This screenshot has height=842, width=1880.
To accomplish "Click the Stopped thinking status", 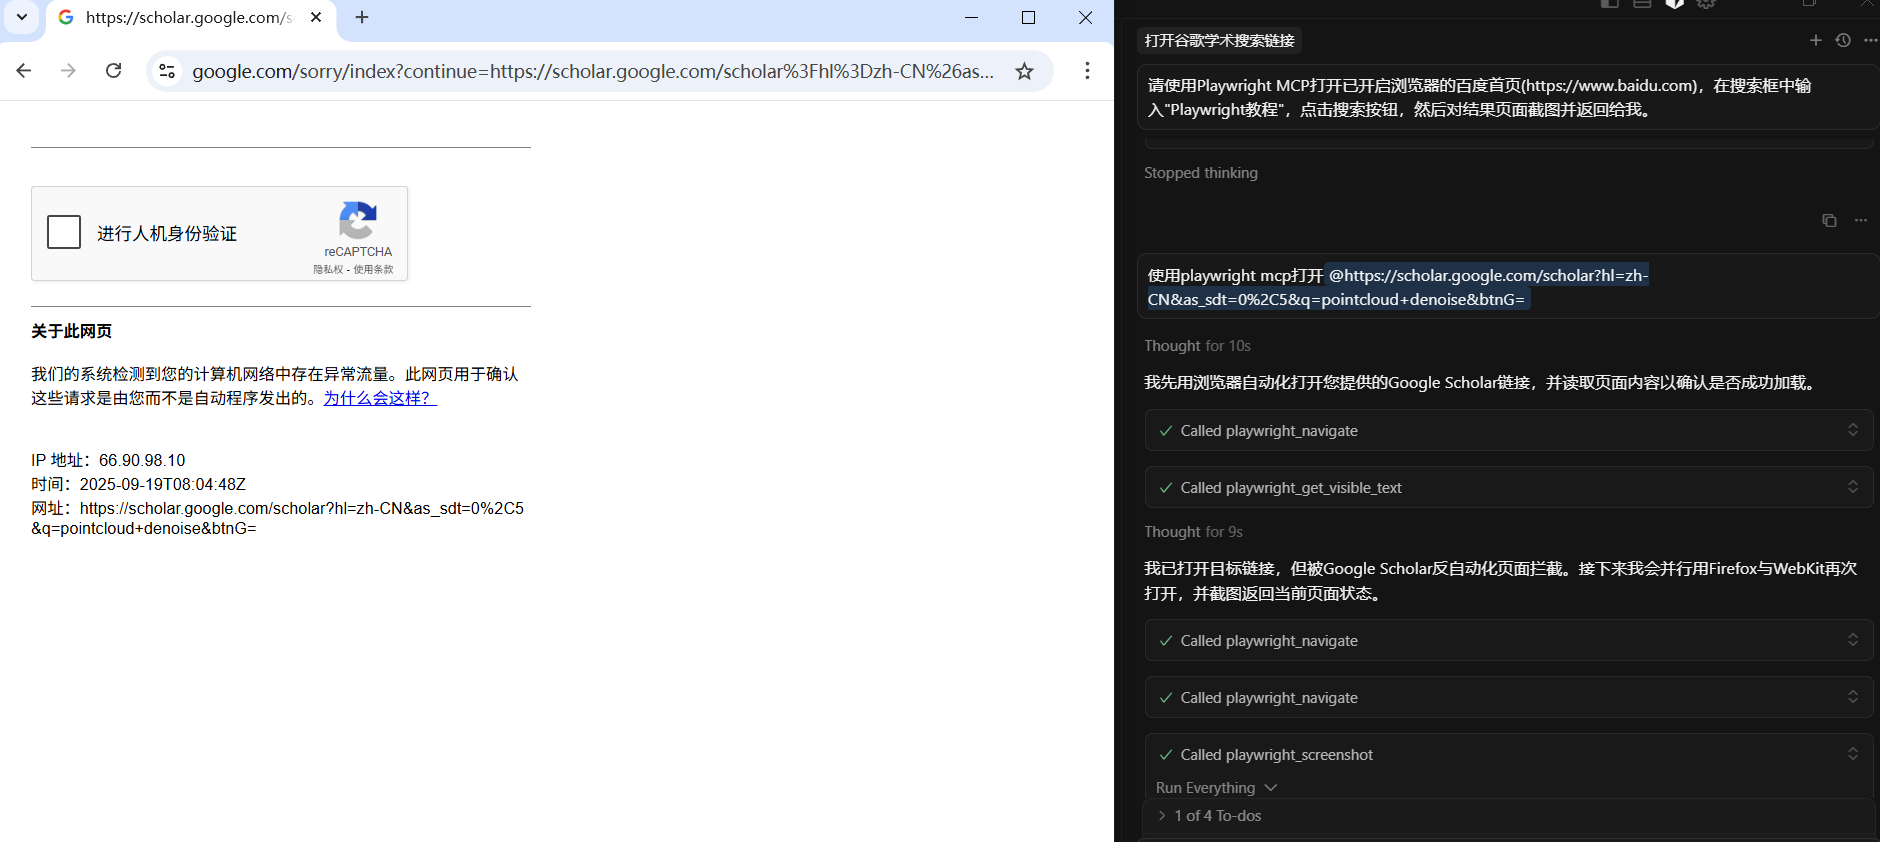I will click(1201, 173).
